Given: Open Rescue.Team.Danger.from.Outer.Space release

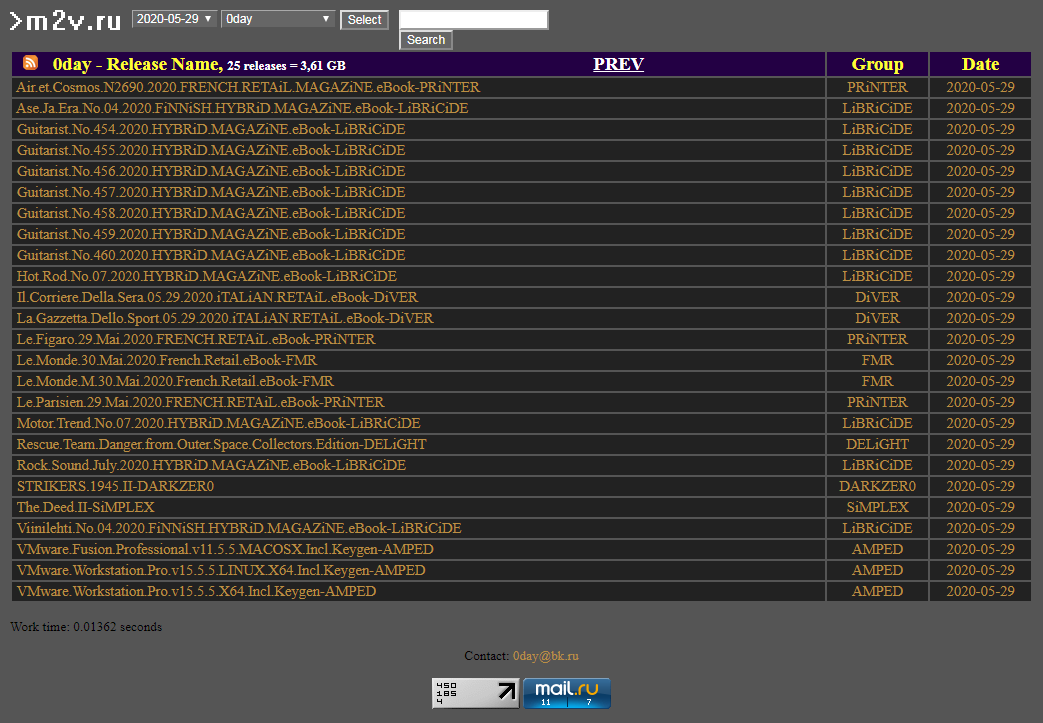Looking at the screenshot, I should [222, 444].
